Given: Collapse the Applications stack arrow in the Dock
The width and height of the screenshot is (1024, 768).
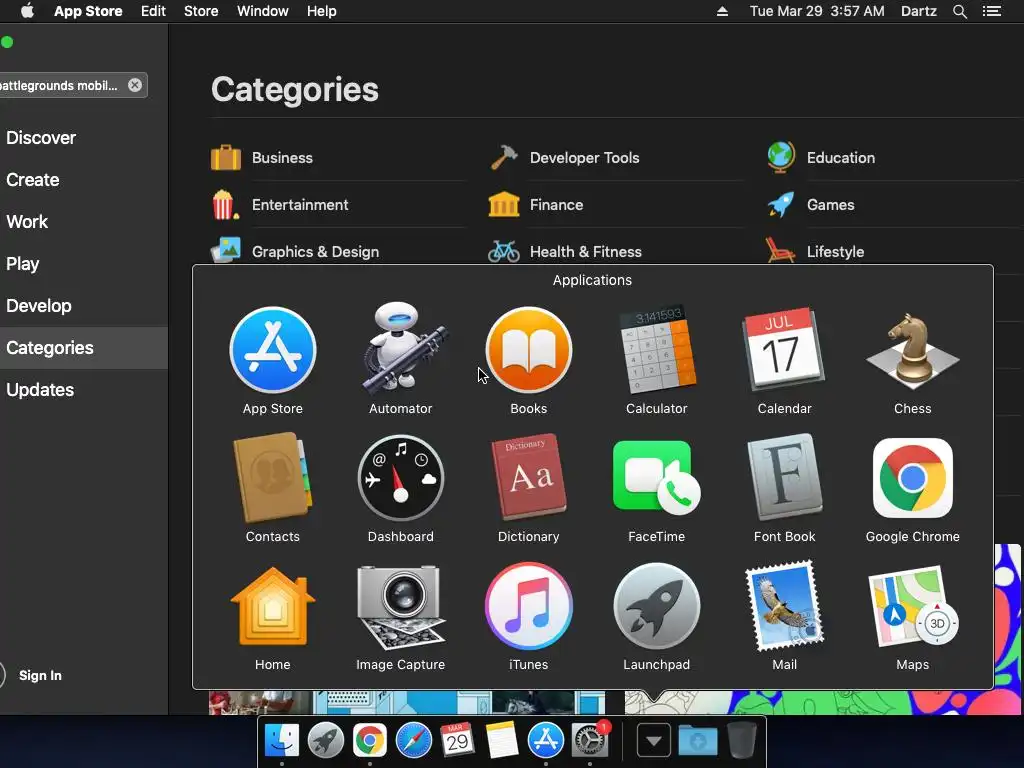Looking at the screenshot, I should pos(654,741).
